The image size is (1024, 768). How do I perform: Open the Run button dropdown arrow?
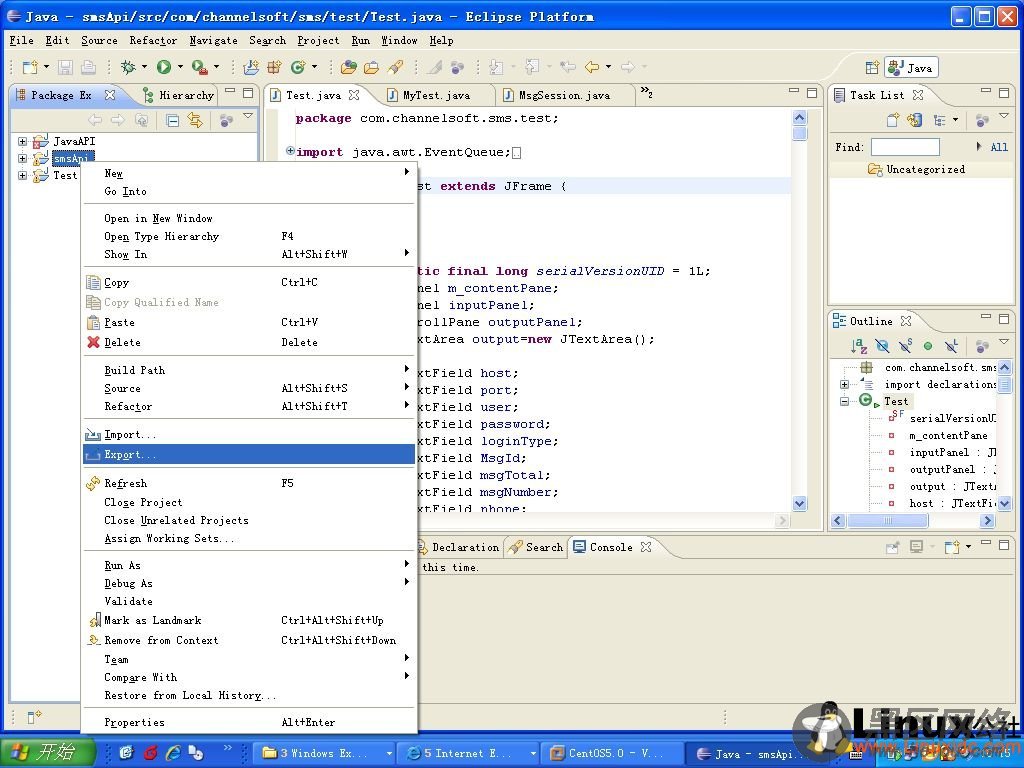pyautogui.click(x=180, y=67)
